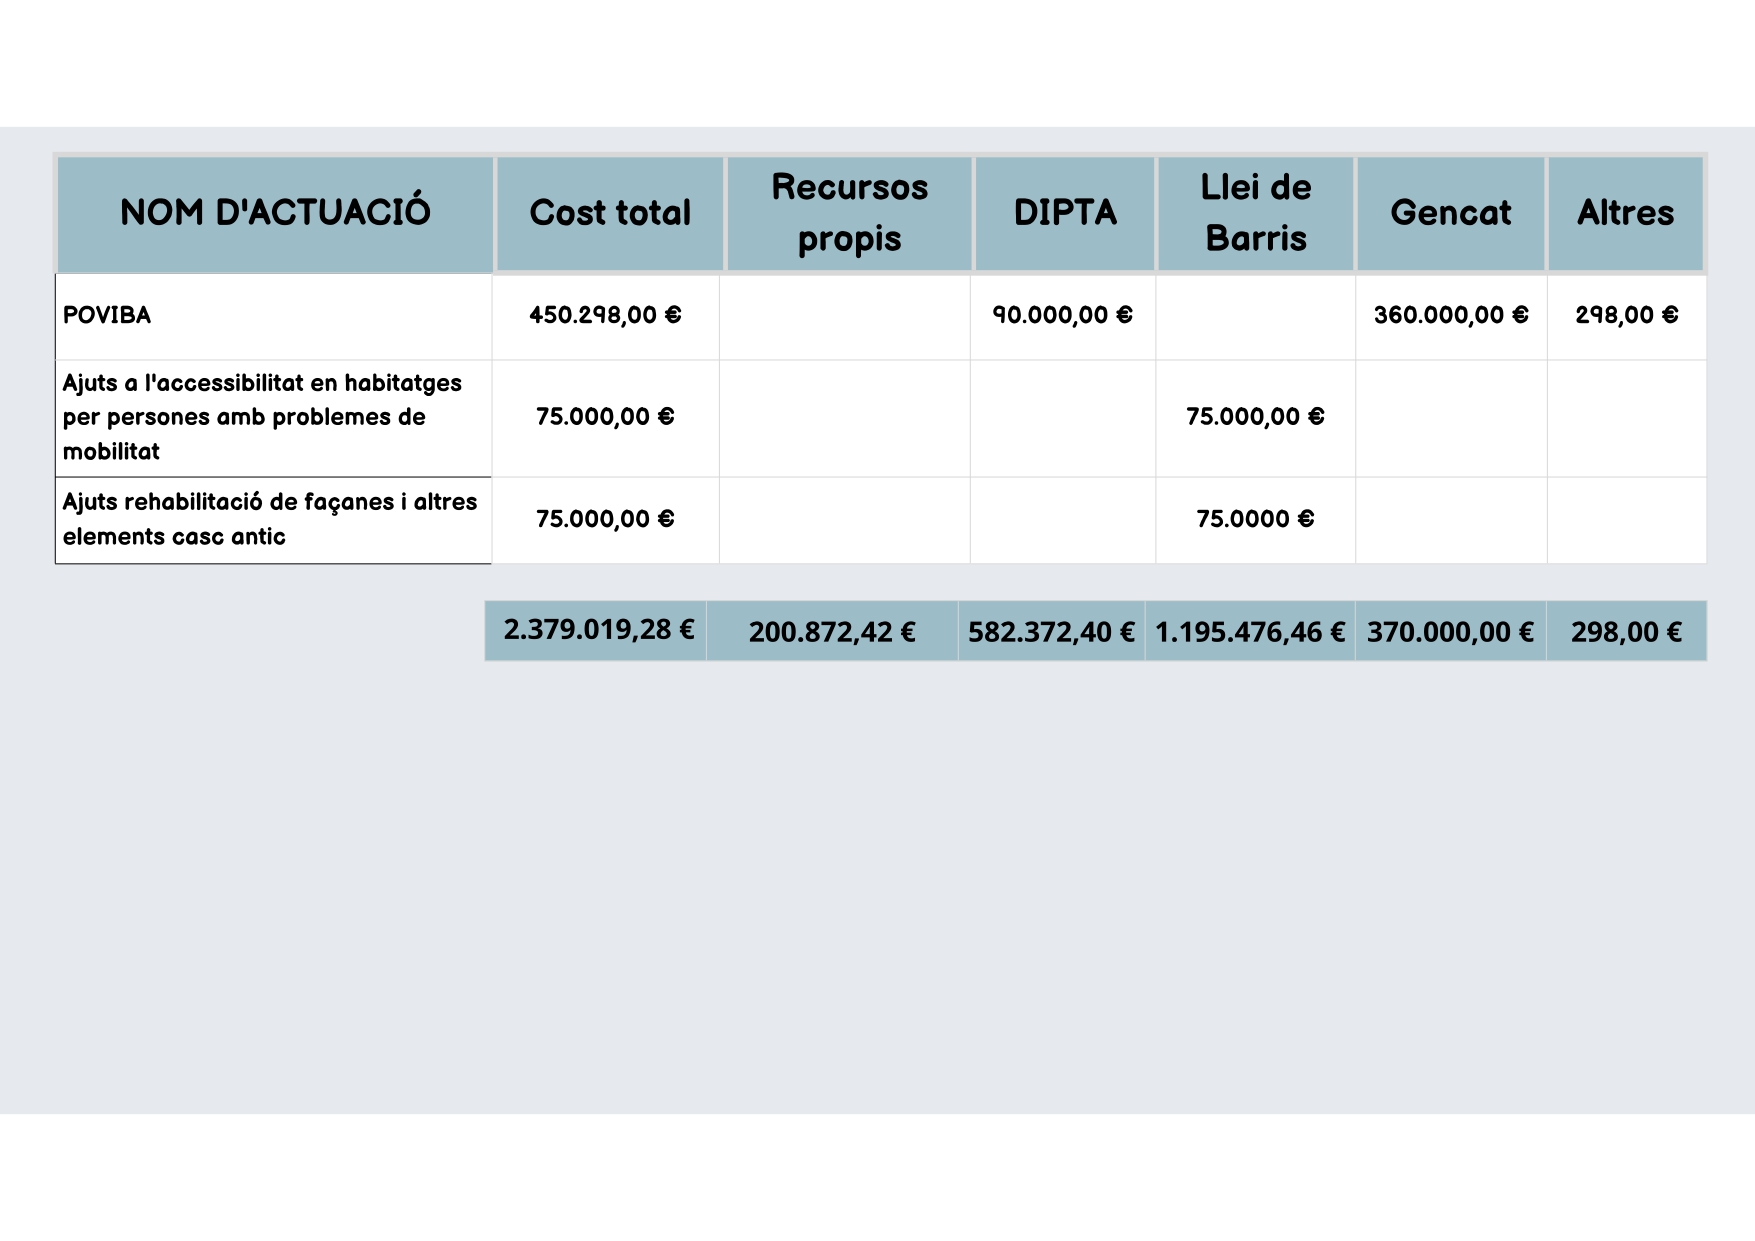The height and width of the screenshot is (1241, 1755).
Task: Click the NOM D'ACTUACIÓ column header
Action: (x=275, y=213)
